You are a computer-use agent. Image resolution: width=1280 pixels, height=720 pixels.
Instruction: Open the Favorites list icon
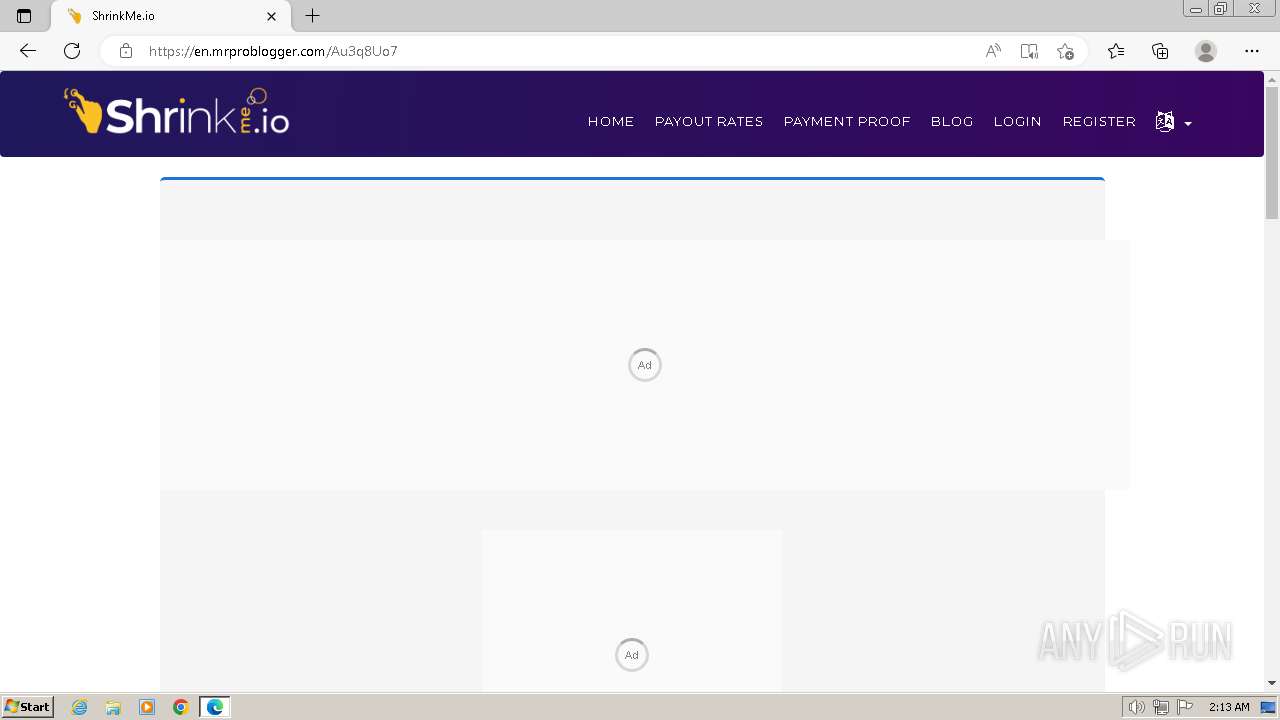pyautogui.click(x=1116, y=51)
